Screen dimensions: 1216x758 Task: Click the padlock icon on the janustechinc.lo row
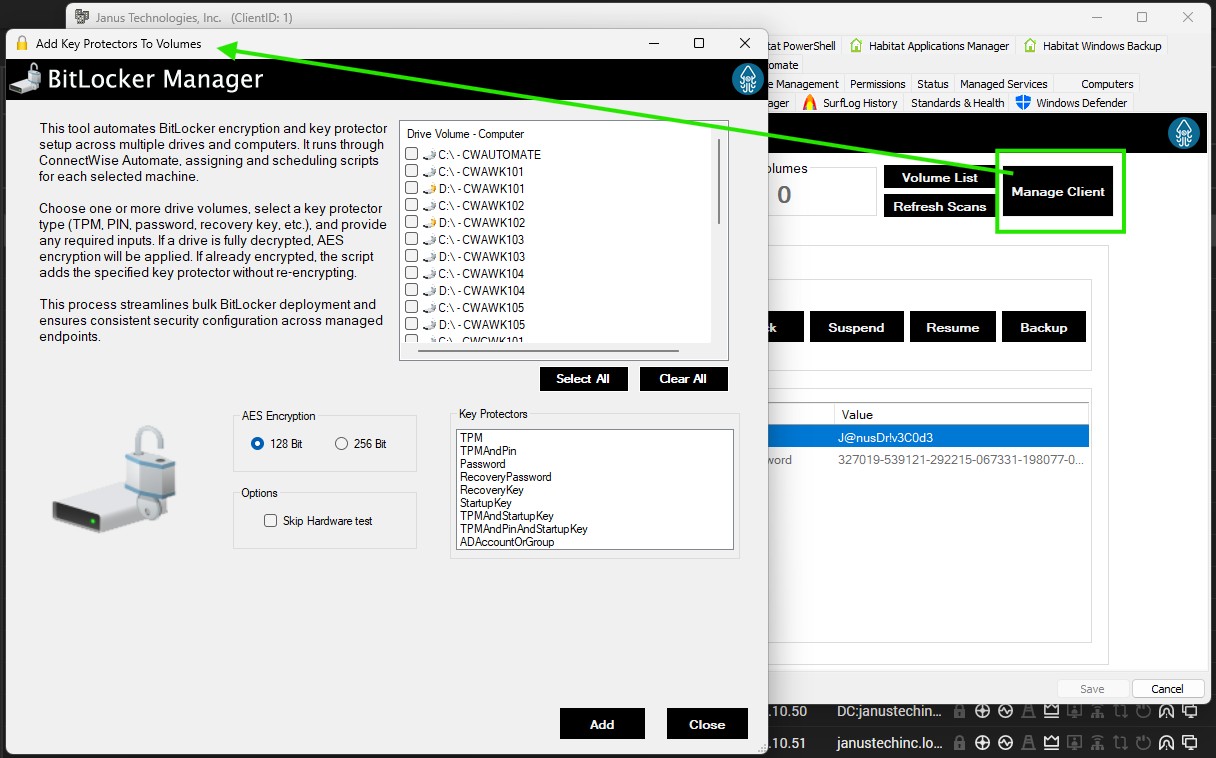pyautogui.click(x=958, y=742)
